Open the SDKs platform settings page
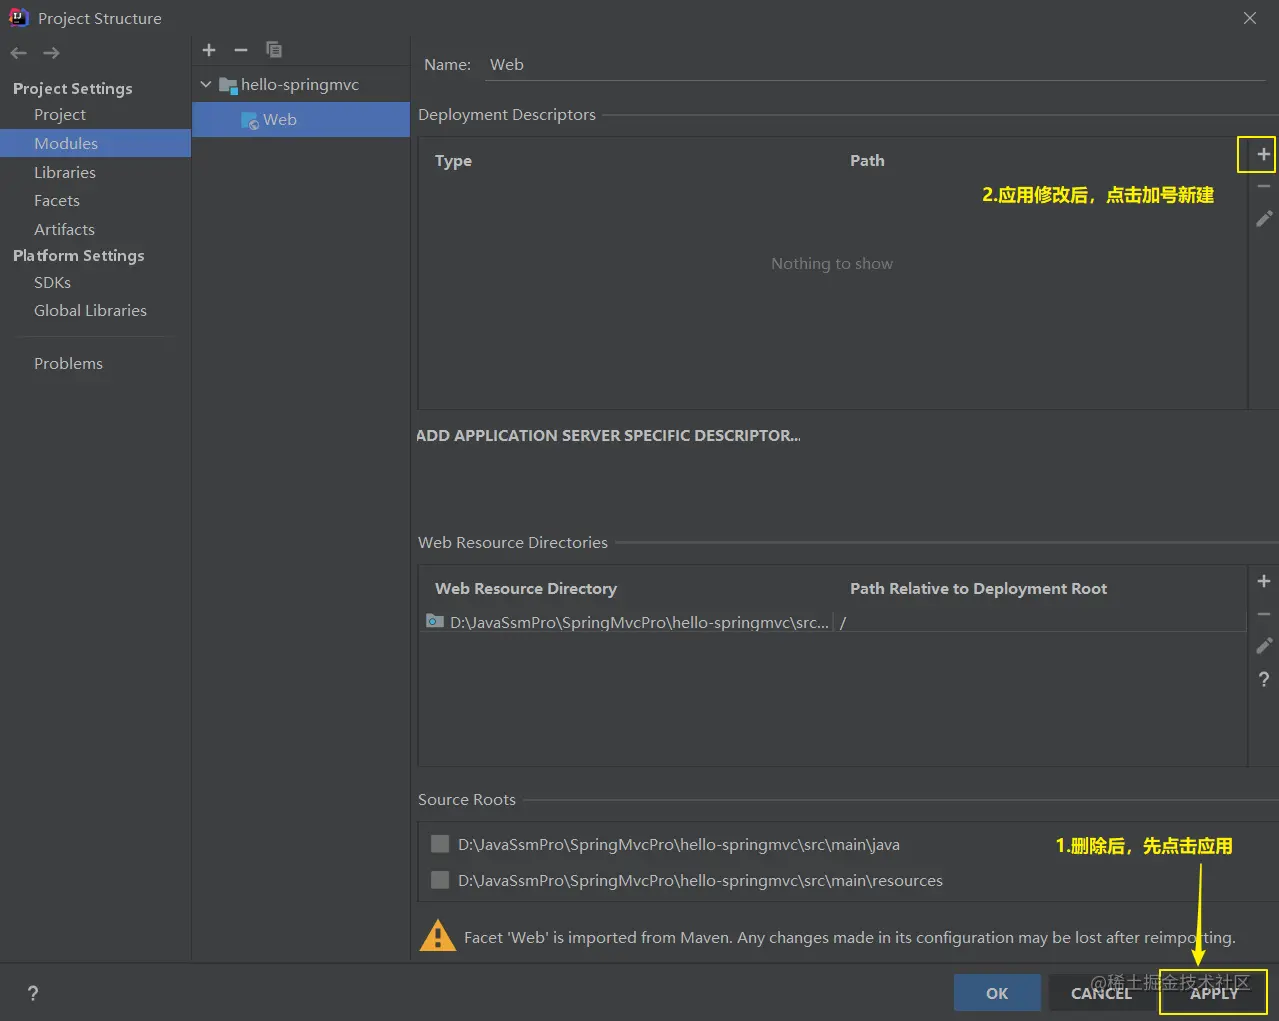 pos(52,282)
